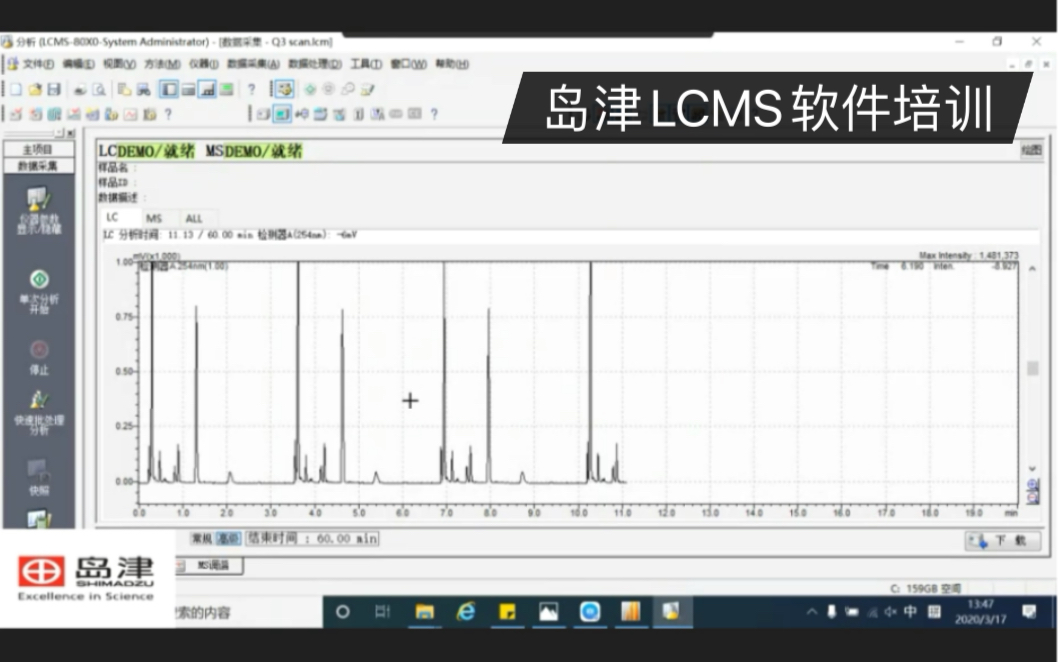This screenshot has height=662, width=1058.
Task: Toggle the highlighted MS acquisition toolbar icon
Action: point(281,112)
